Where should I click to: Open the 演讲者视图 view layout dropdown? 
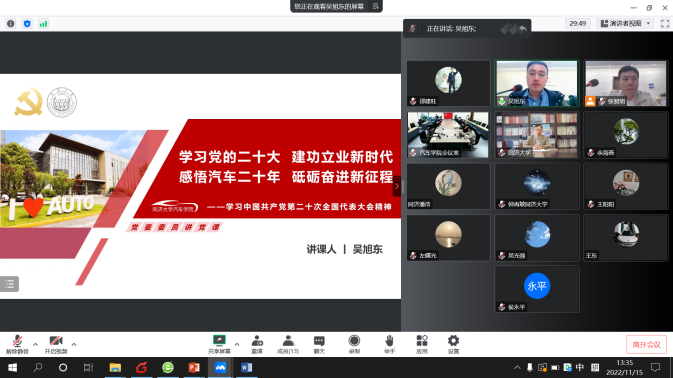pyautogui.click(x=626, y=24)
